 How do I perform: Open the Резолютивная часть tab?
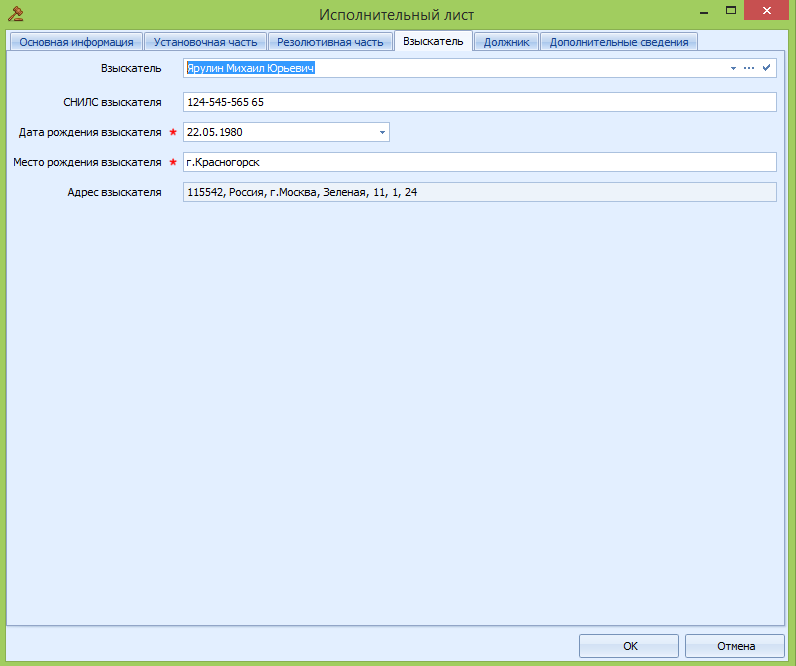(330, 42)
